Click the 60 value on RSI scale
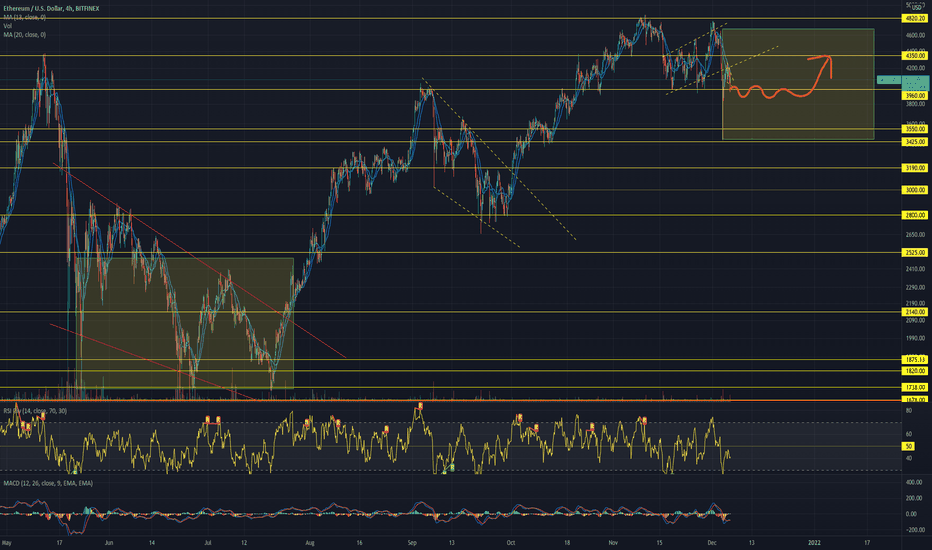Image resolution: width=932 pixels, height=550 pixels. coord(909,434)
